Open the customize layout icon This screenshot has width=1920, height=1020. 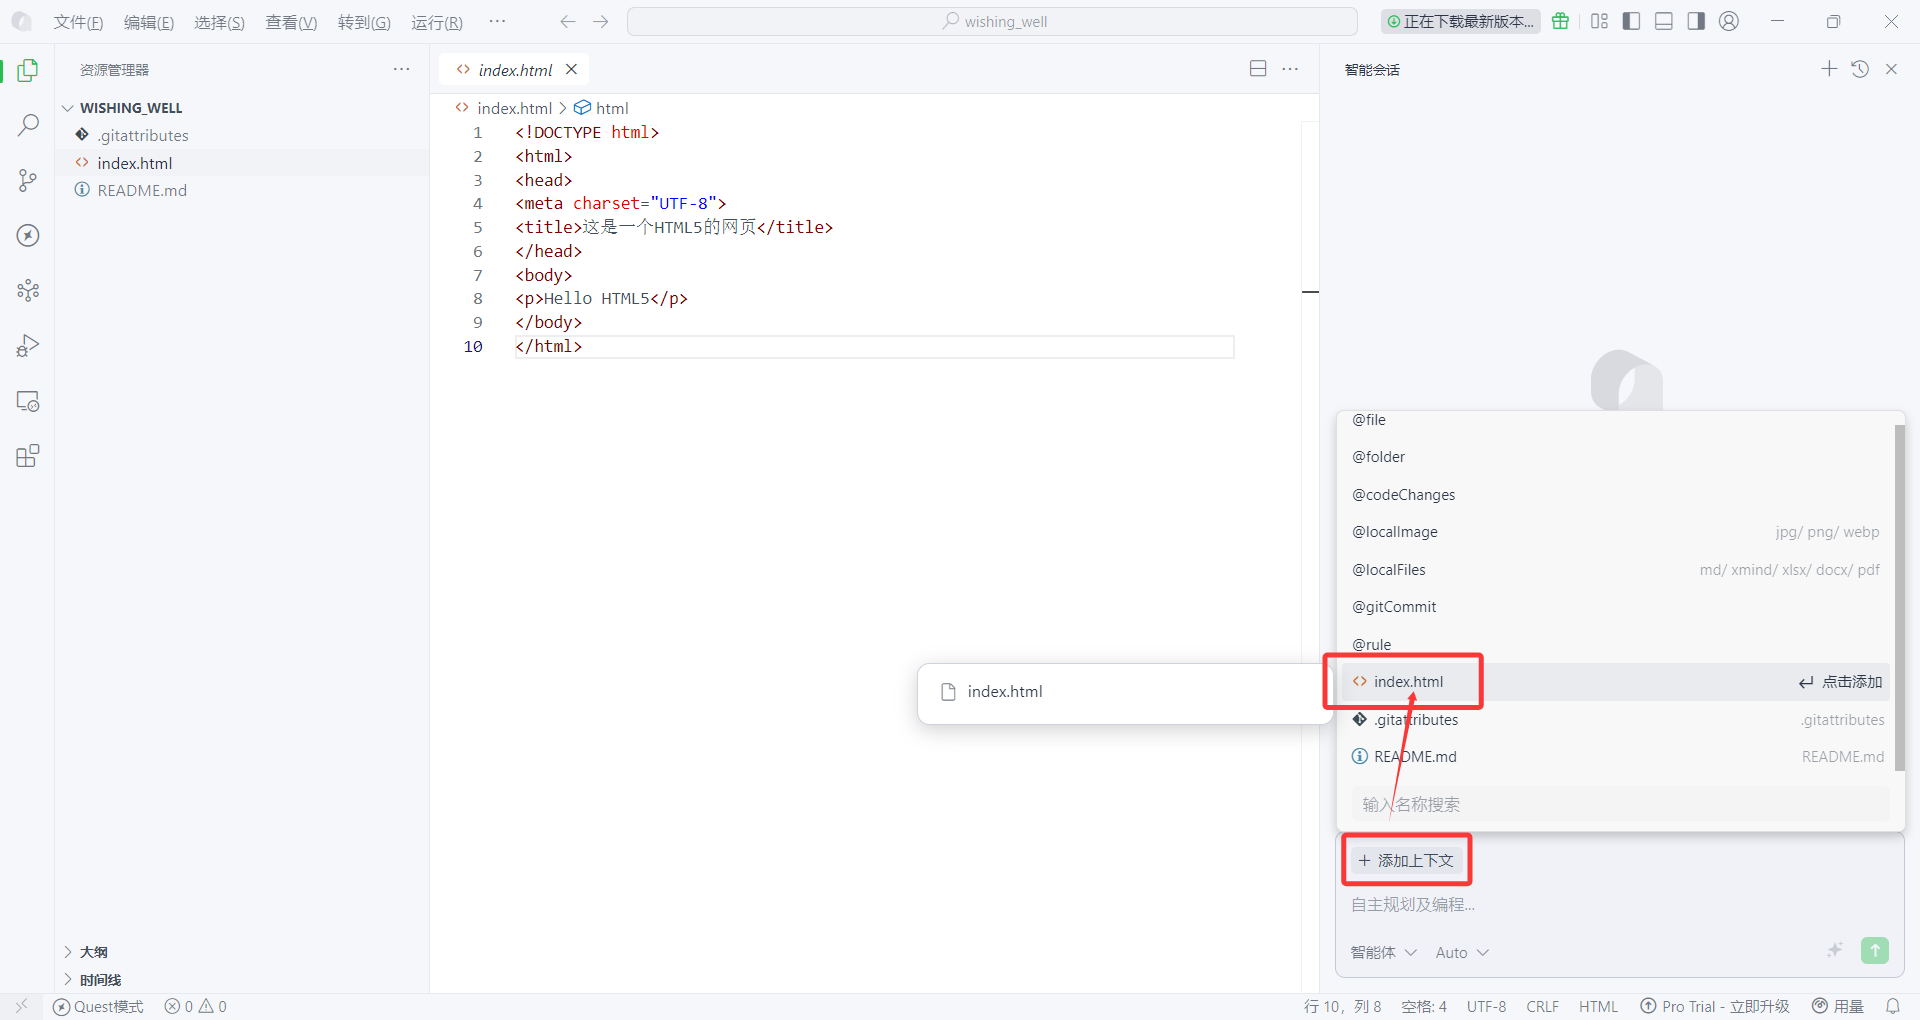coord(1599,21)
